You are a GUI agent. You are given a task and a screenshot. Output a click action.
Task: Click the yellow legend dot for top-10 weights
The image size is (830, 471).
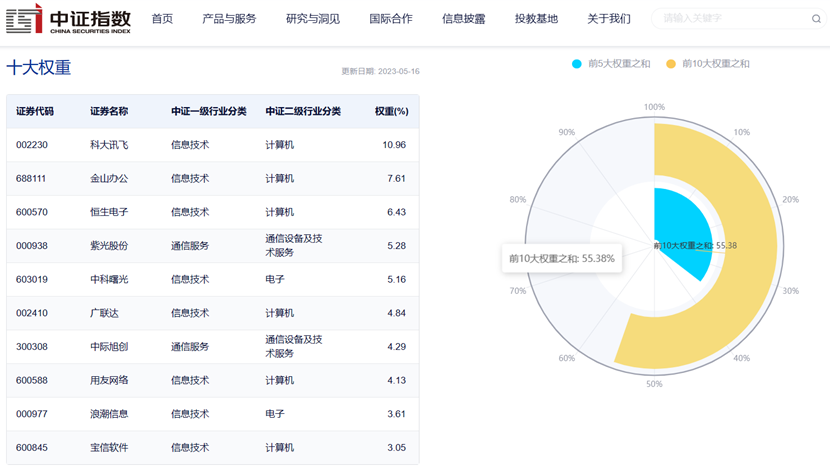tap(671, 64)
